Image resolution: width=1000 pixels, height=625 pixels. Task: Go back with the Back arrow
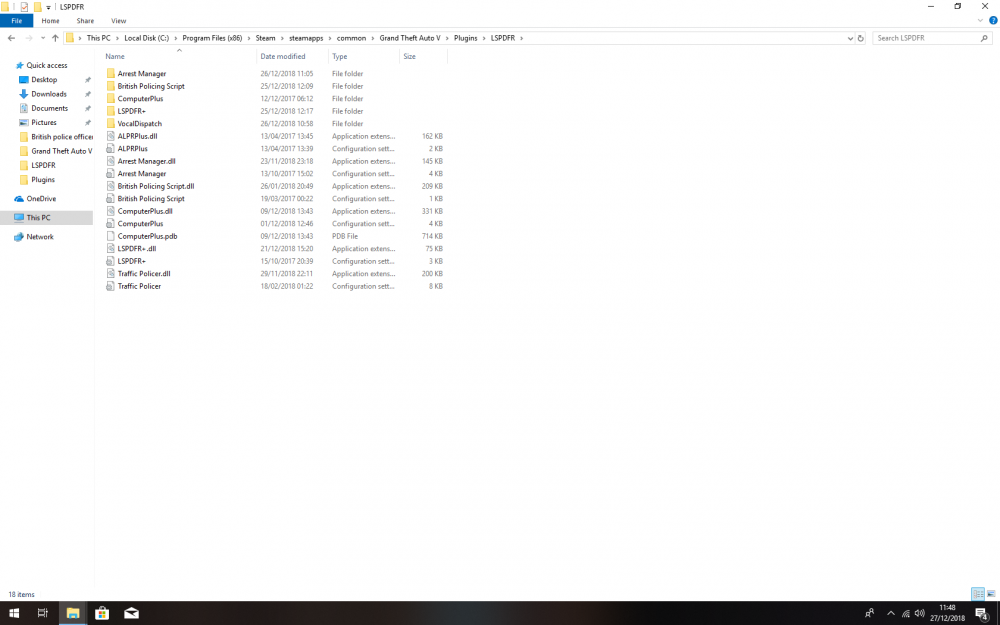click(11, 38)
